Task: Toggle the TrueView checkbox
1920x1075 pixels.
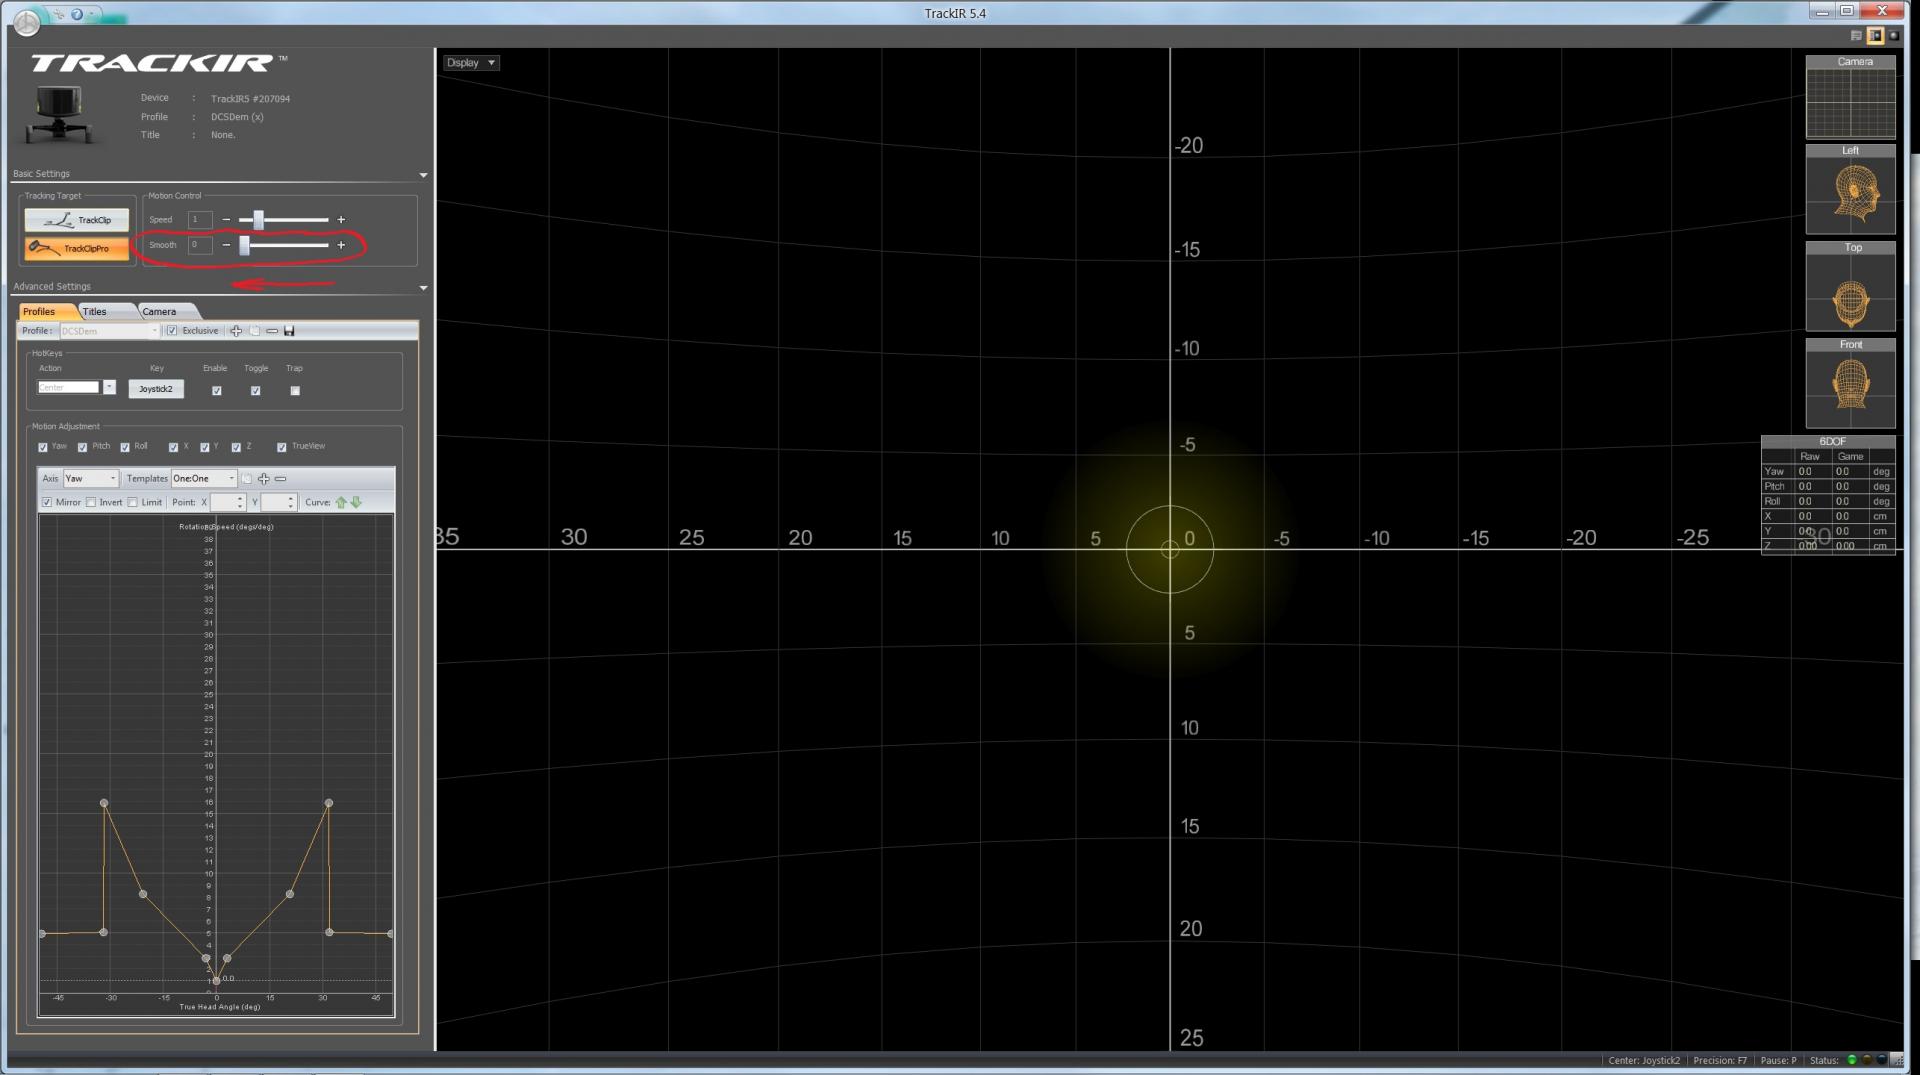Action: click(282, 447)
